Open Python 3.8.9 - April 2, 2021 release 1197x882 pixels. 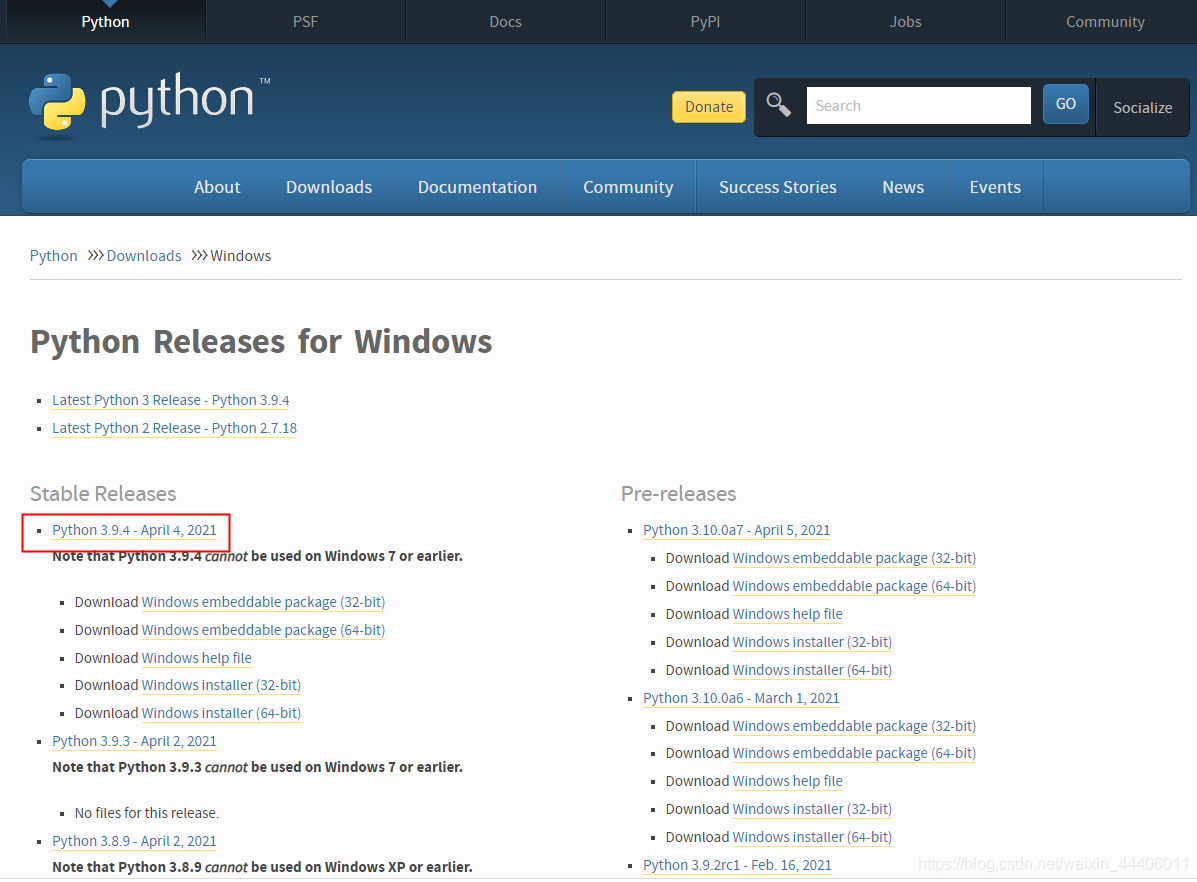pos(134,841)
